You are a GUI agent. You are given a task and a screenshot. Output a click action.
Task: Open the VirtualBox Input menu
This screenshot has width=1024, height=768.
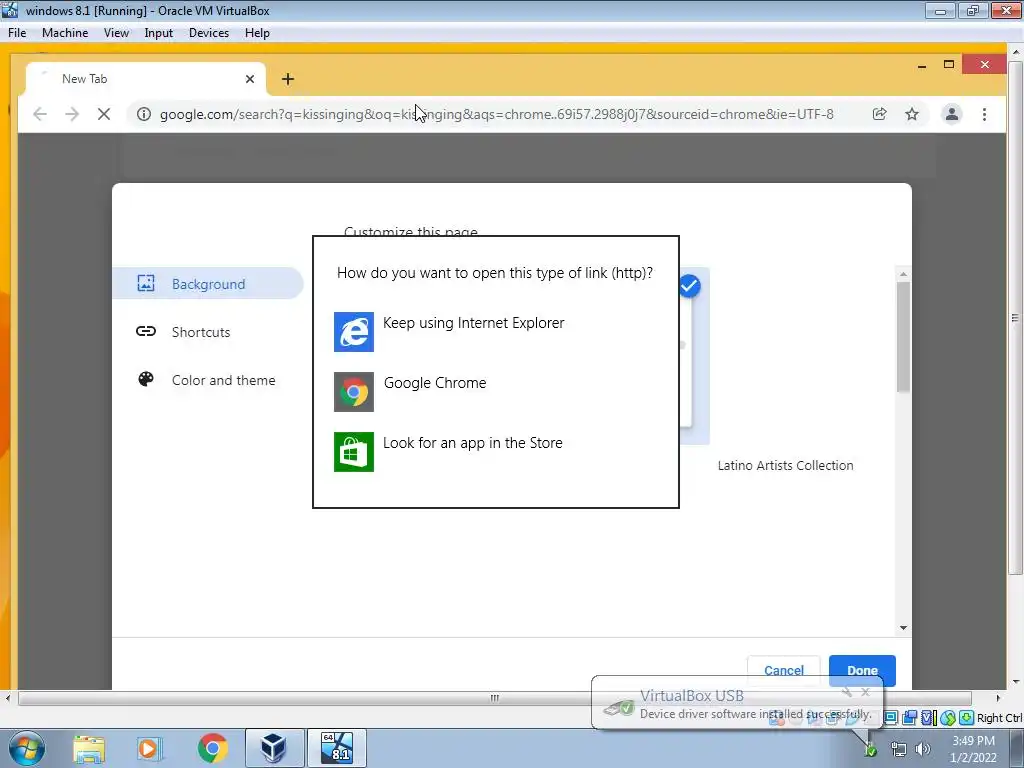tap(159, 33)
